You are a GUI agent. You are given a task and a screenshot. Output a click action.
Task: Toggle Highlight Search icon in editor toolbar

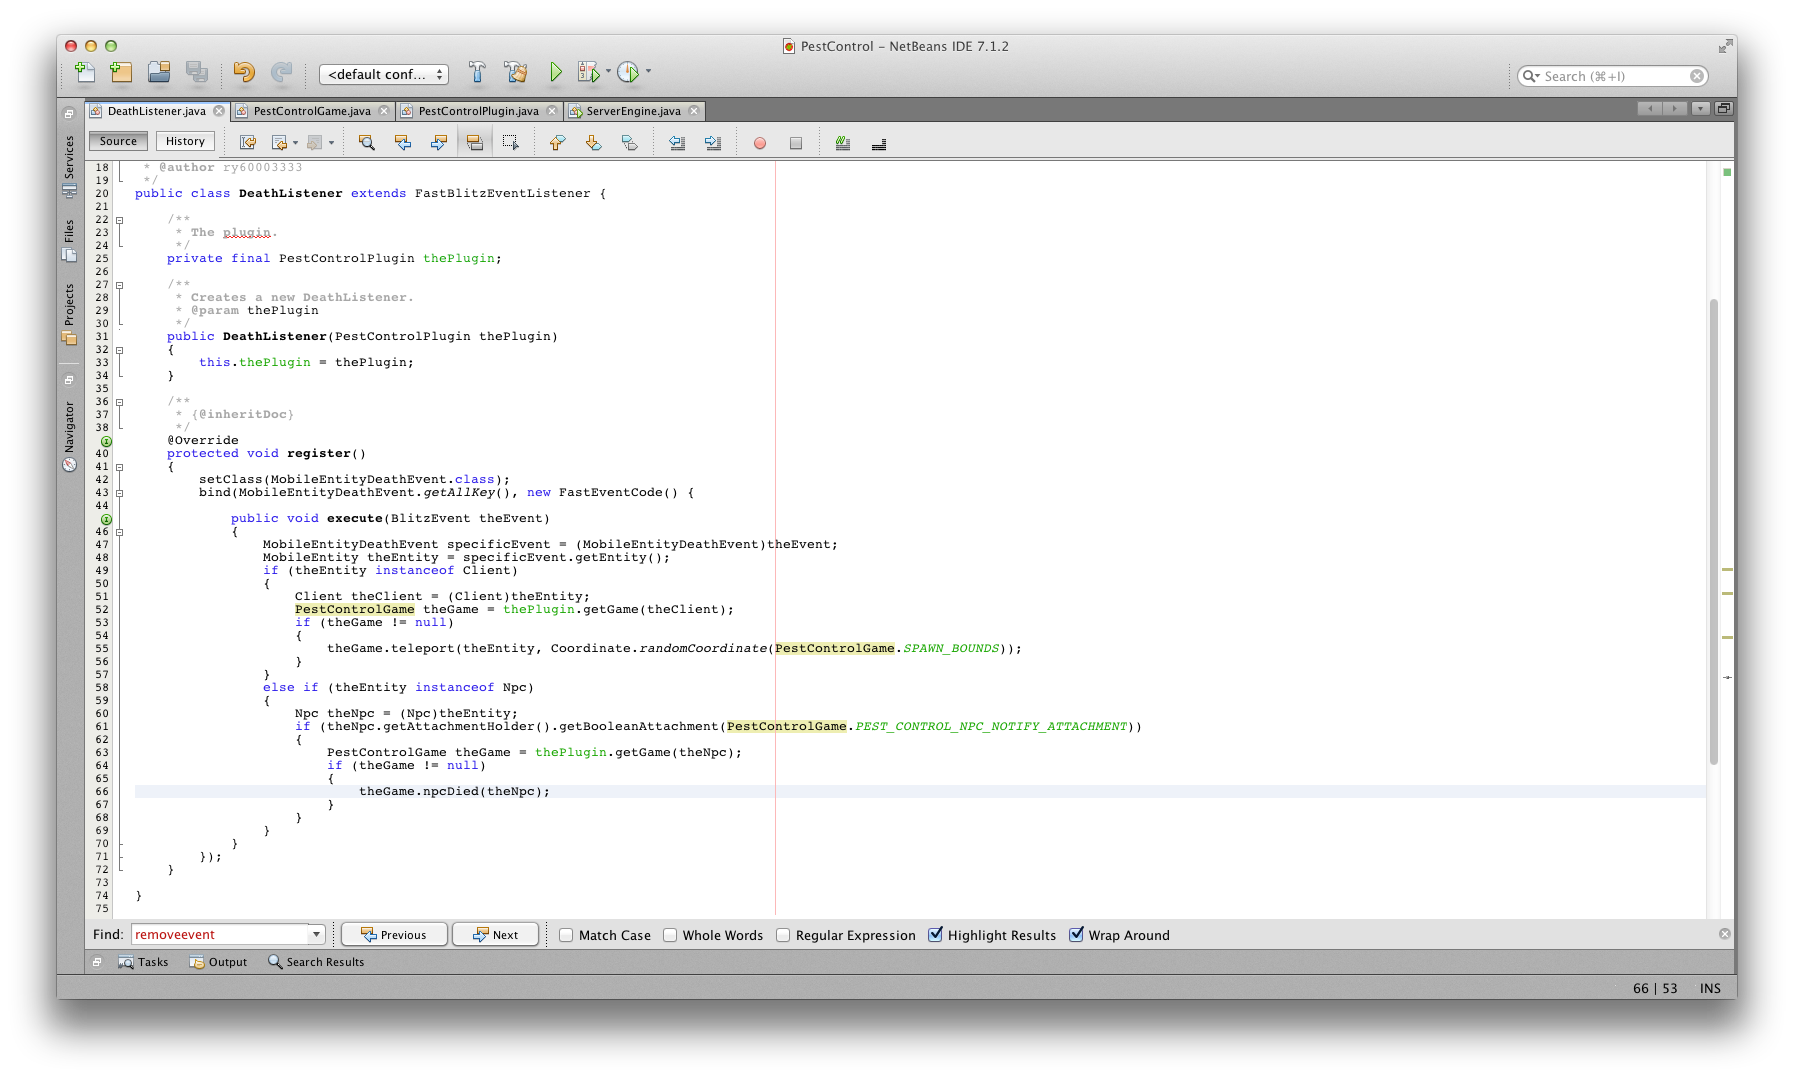(475, 143)
